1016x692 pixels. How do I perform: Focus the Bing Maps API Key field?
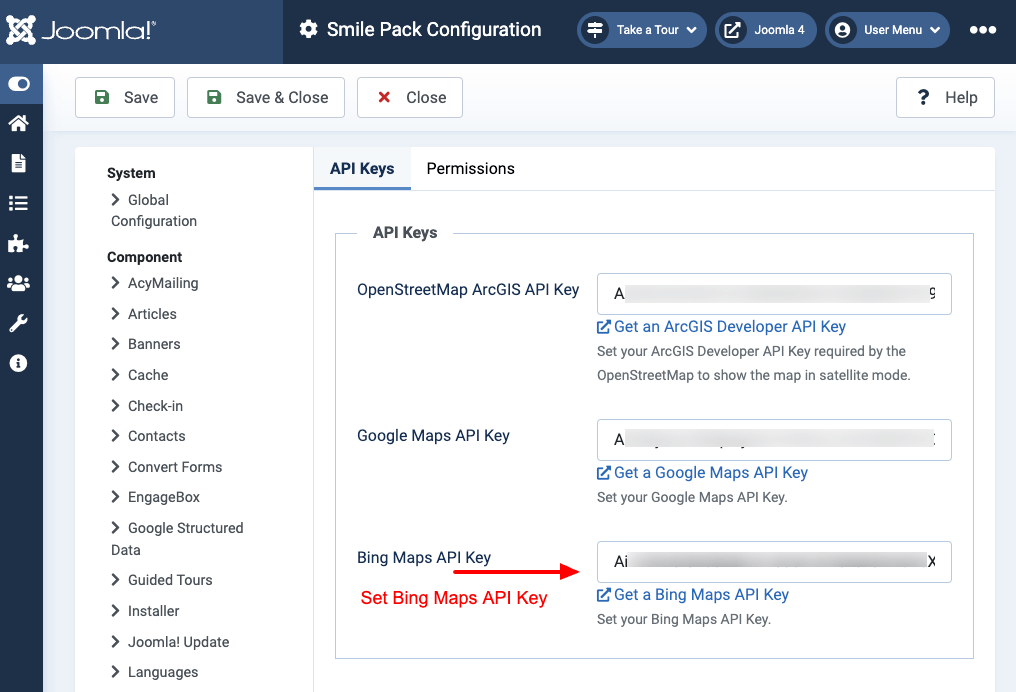tap(774, 562)
